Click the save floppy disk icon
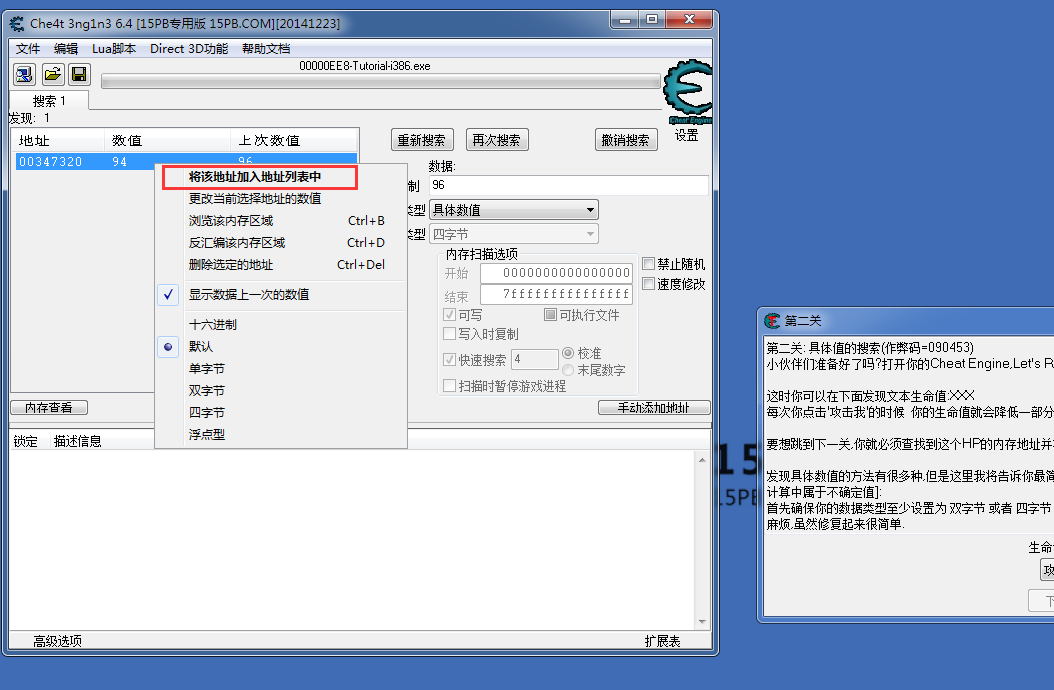 (79, 74)
